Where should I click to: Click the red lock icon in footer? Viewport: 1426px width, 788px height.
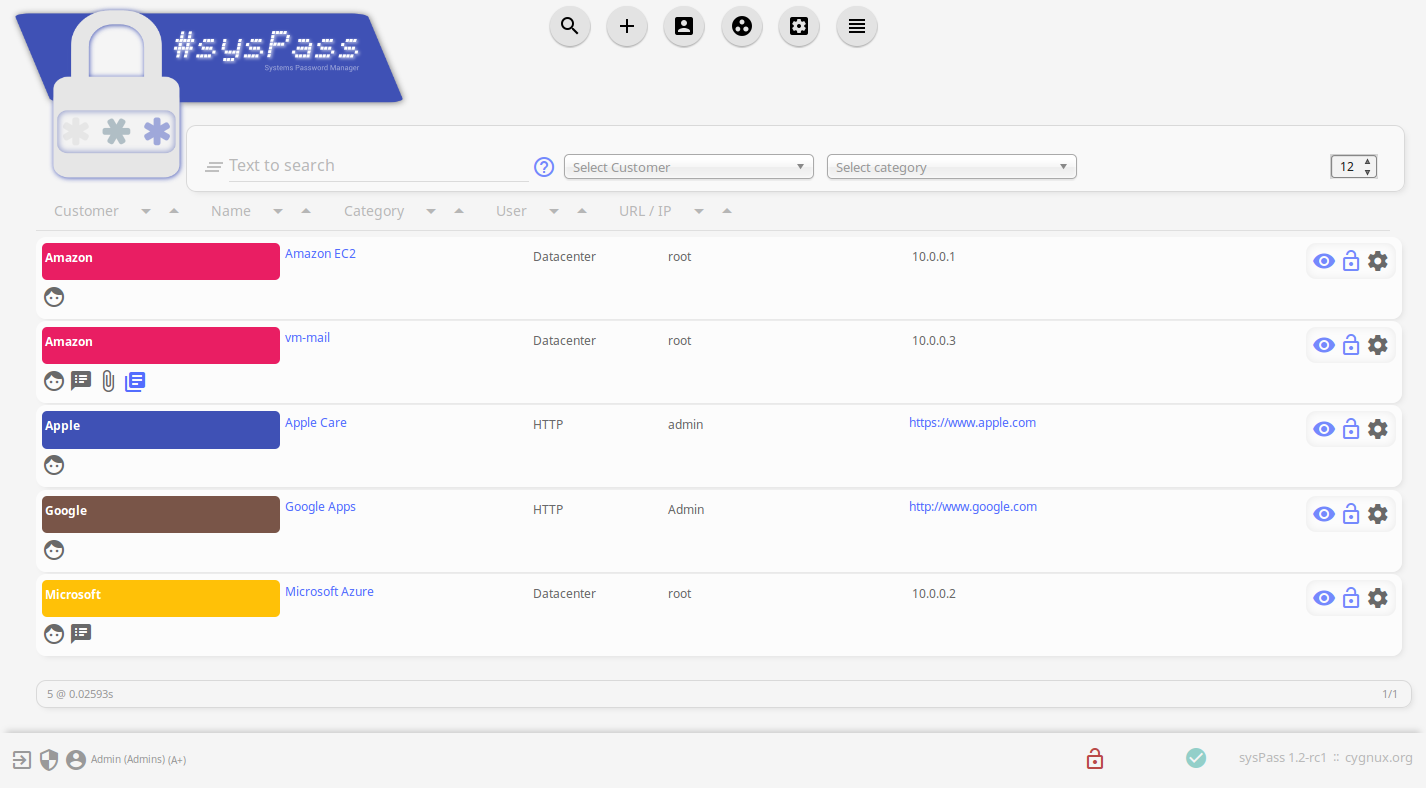[x=1095, y=759]
